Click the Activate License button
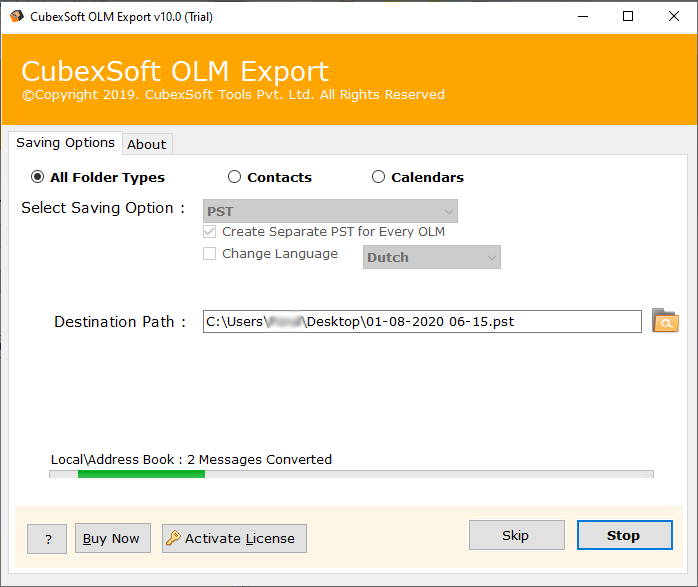Screen dimensions: 698x587 tap(234, 538)
